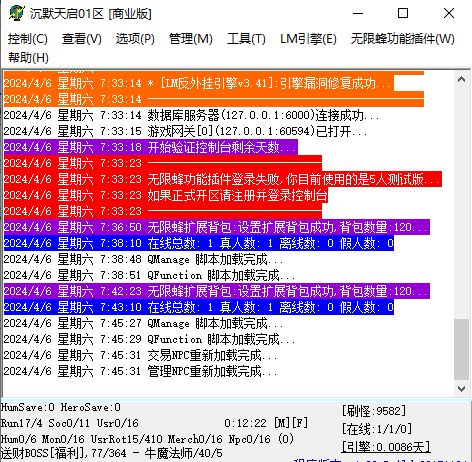Click the HumSave:0 HeroSave:0 status text
472x462 pixels.
tap(61, 407)
